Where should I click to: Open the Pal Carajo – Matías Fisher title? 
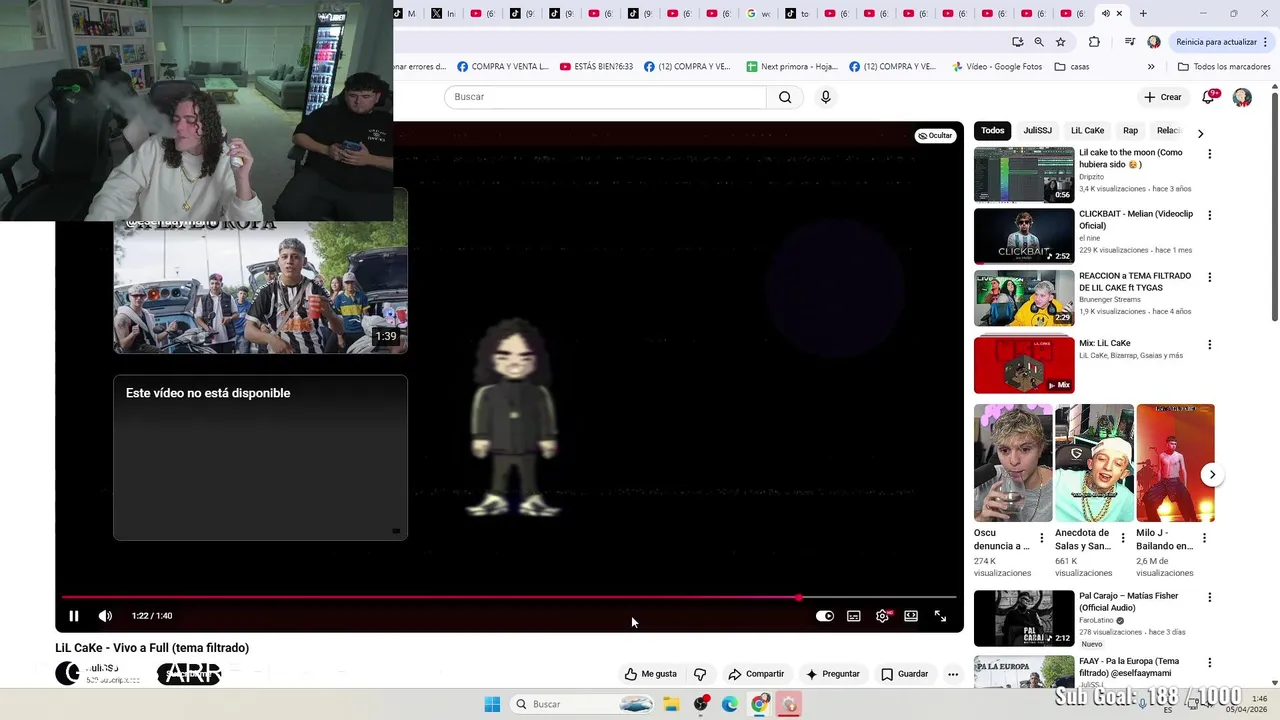(1129, 602)
